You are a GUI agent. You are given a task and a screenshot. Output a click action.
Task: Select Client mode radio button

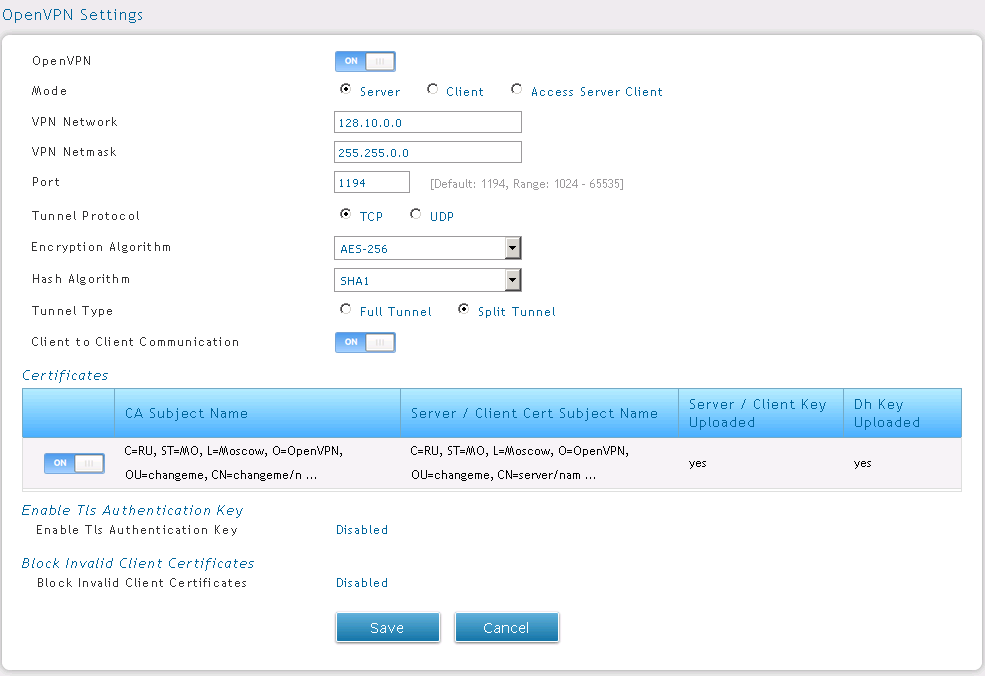(x=432, y=90)
